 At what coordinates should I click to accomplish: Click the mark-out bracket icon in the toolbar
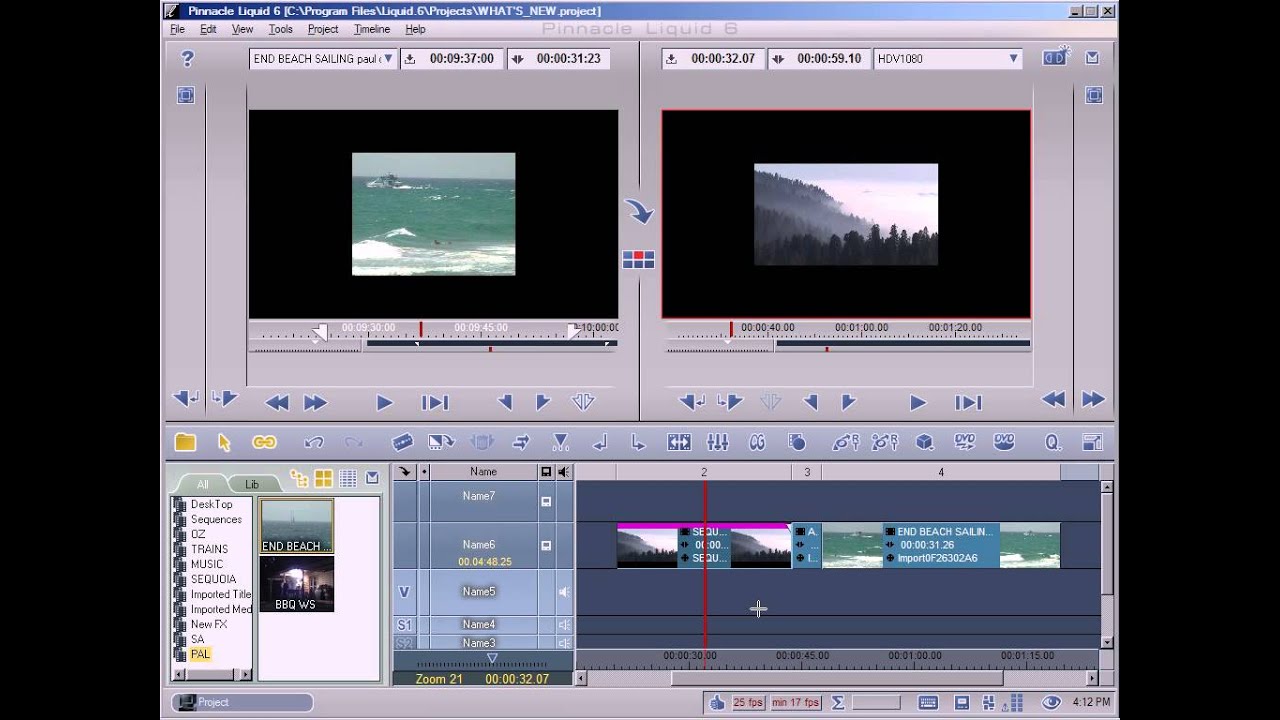tap(638, 442)
